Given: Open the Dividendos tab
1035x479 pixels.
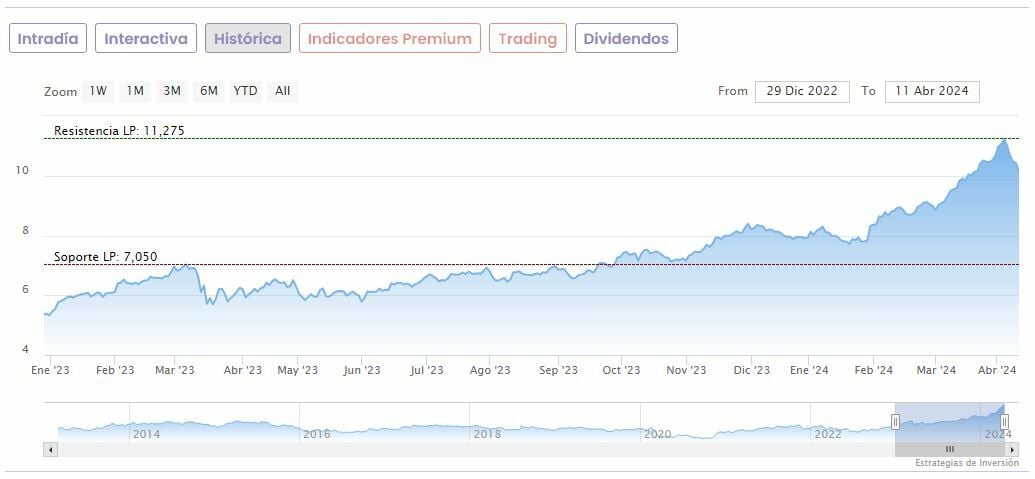Looking at the screenshot, I should (x=626, y=39).
